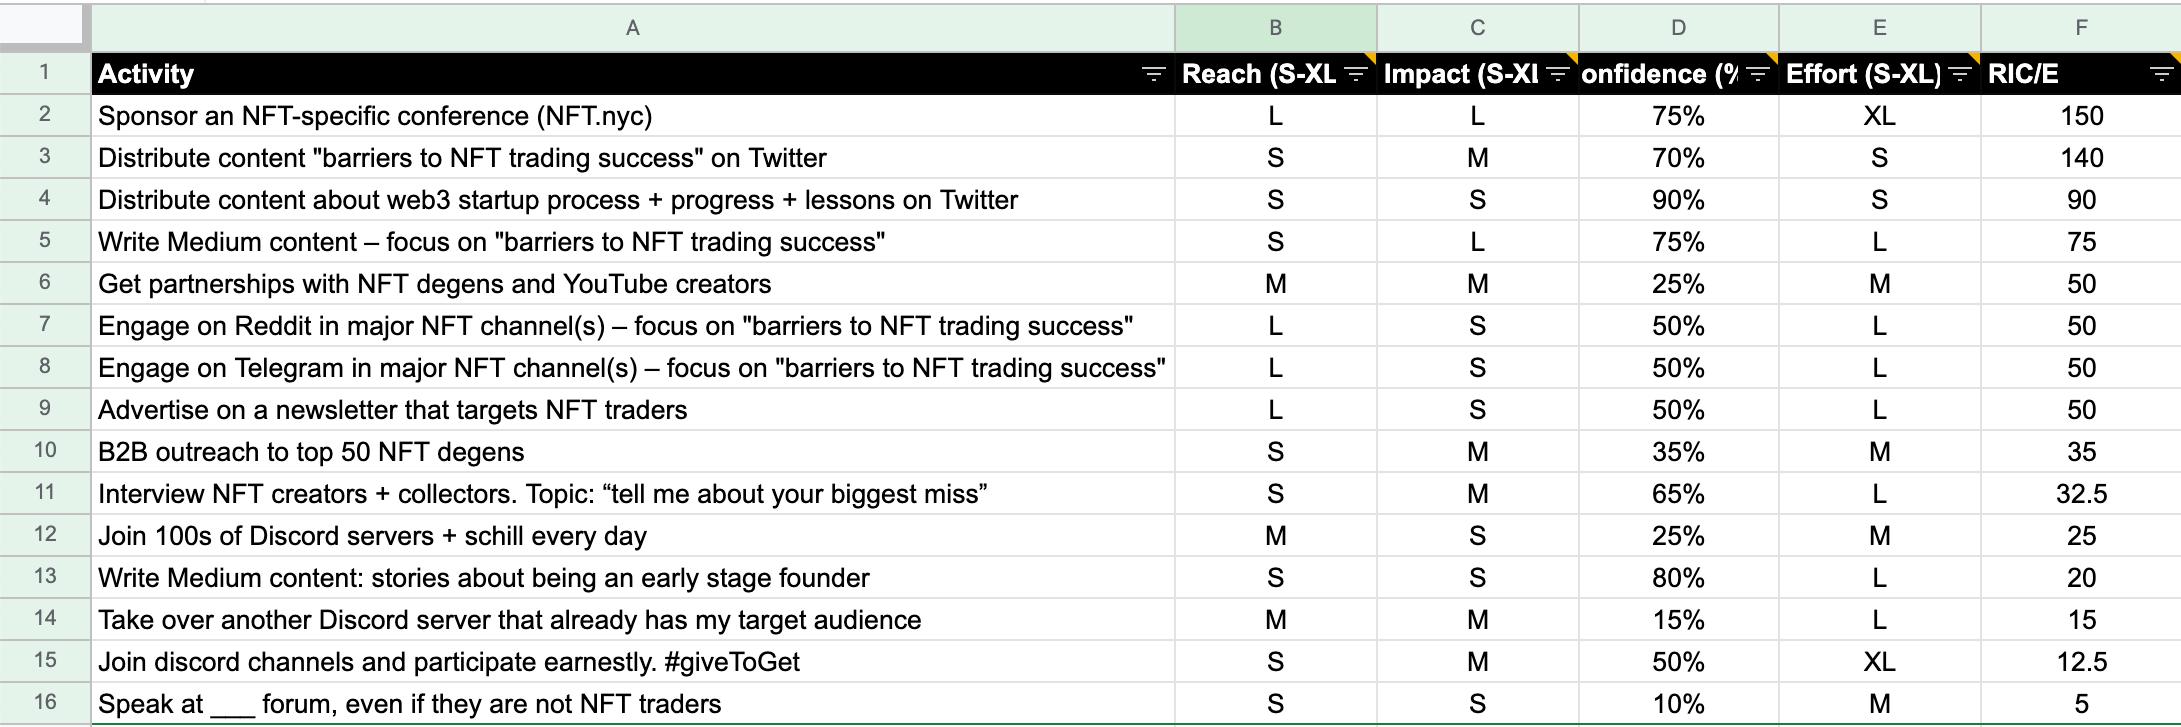This screenshot has height=727, width=2181.
Task: Select the 'Speak at ___ forum' cell
Action: (632, 704)
